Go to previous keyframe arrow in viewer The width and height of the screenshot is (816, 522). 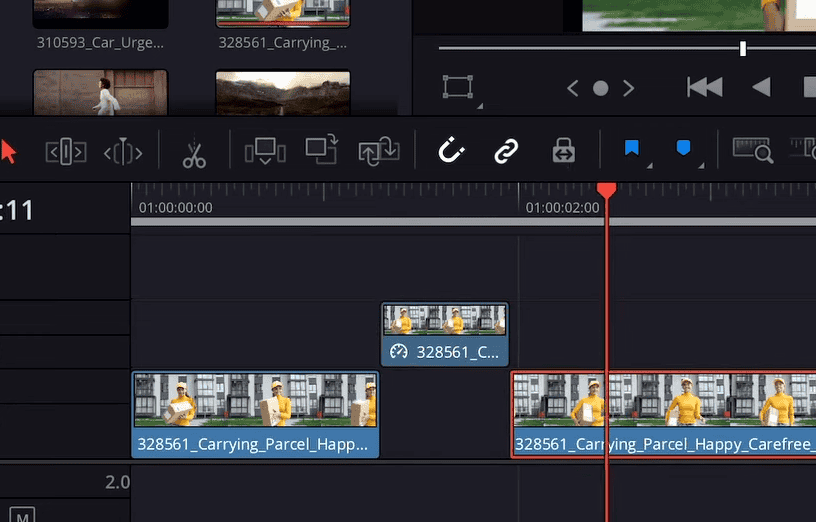[572, 88]
